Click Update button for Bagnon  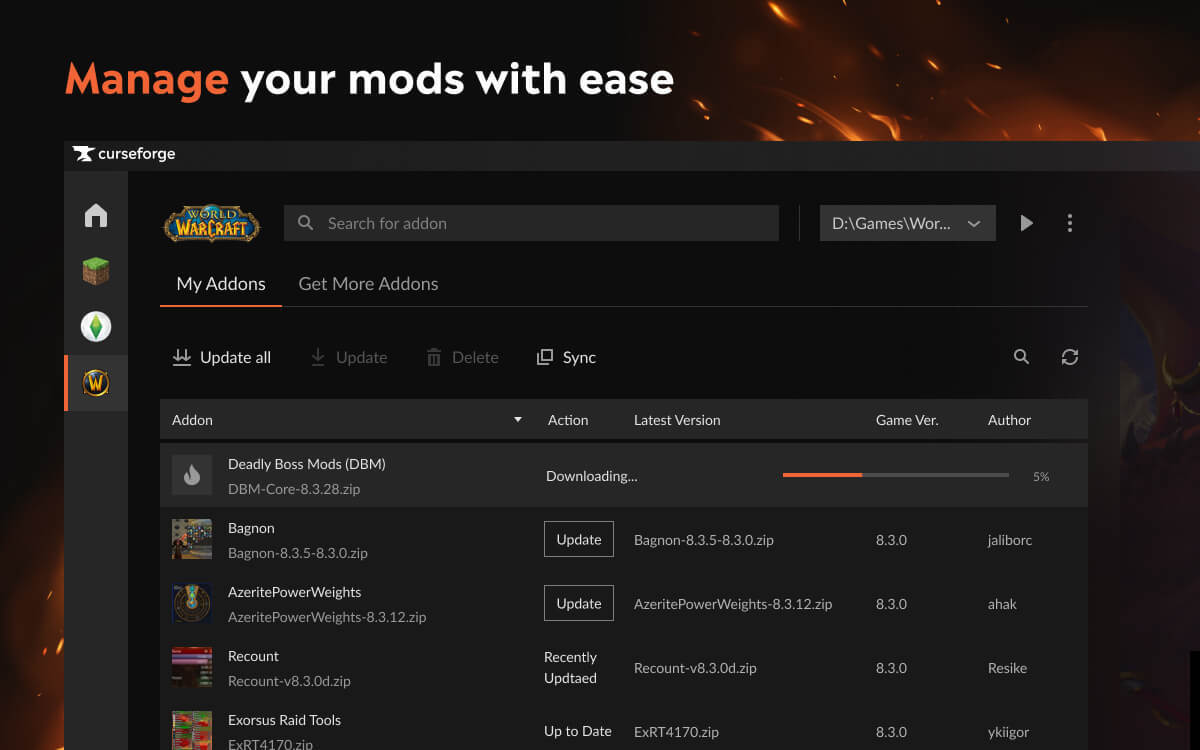(x=579, y=539)
